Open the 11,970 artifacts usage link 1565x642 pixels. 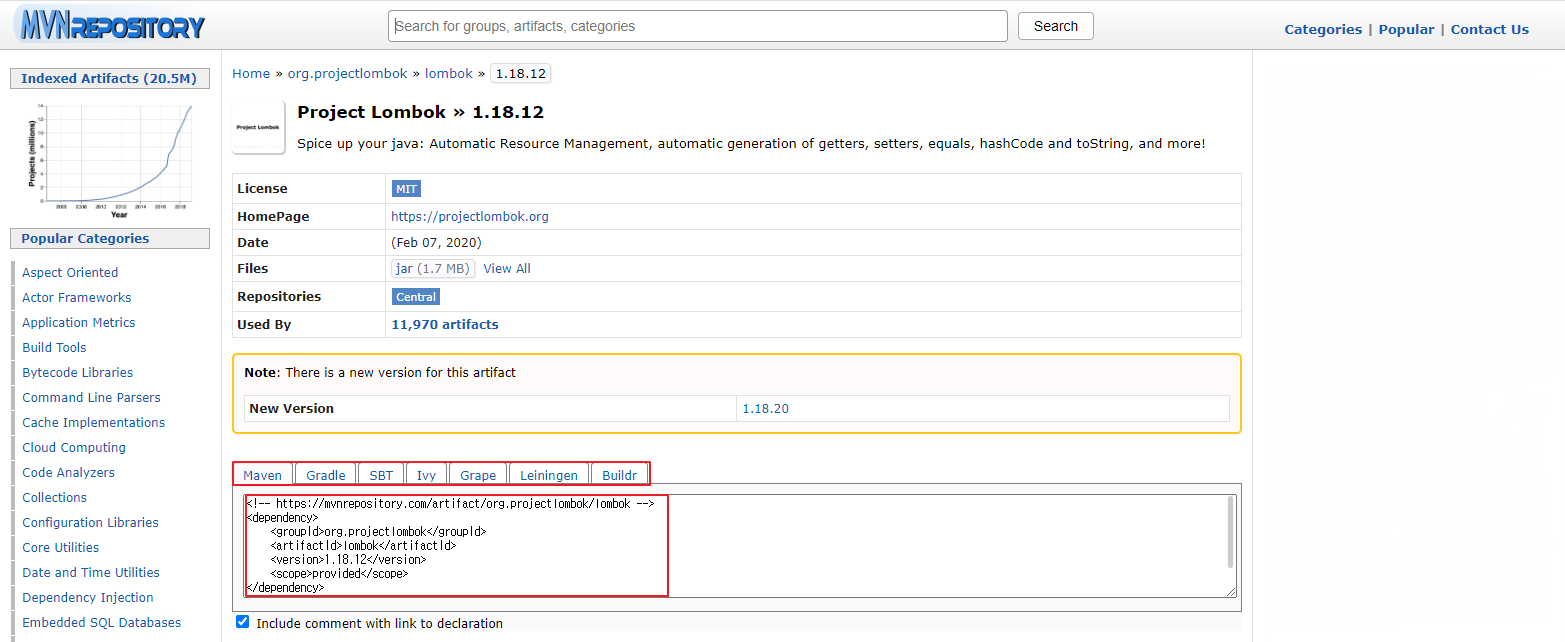444,324
